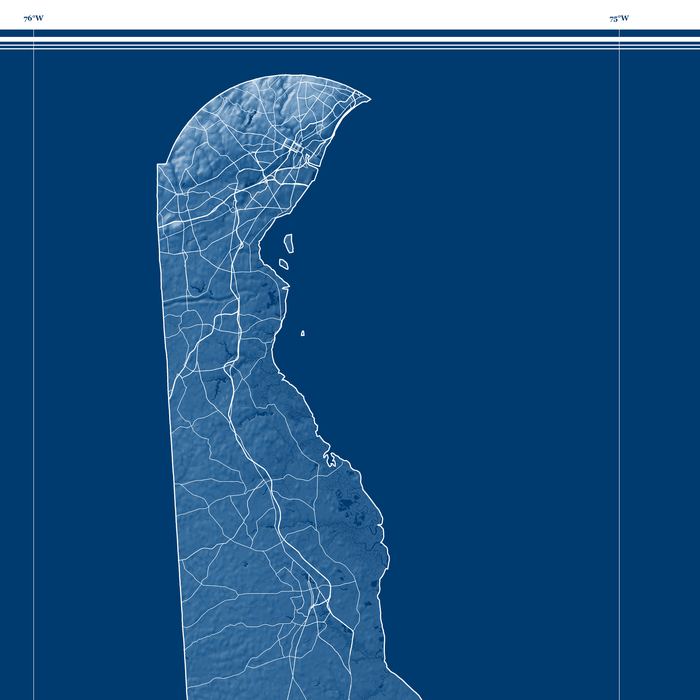Image resolution: width=700 pixels, height=700 pixels.
Task: Select the notched northwest corner of the border
Action: click(x=159, y=163)
